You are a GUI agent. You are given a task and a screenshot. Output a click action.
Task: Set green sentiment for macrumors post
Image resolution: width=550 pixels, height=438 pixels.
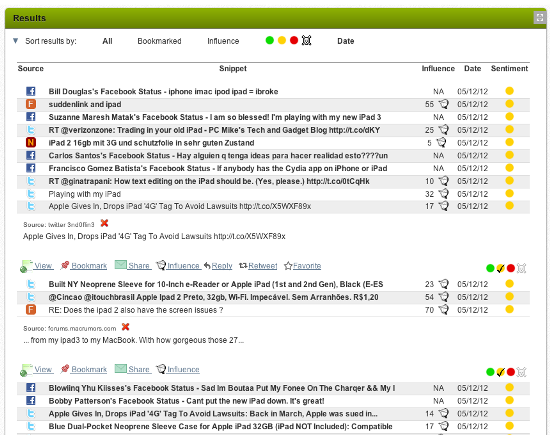pos(490,372)
